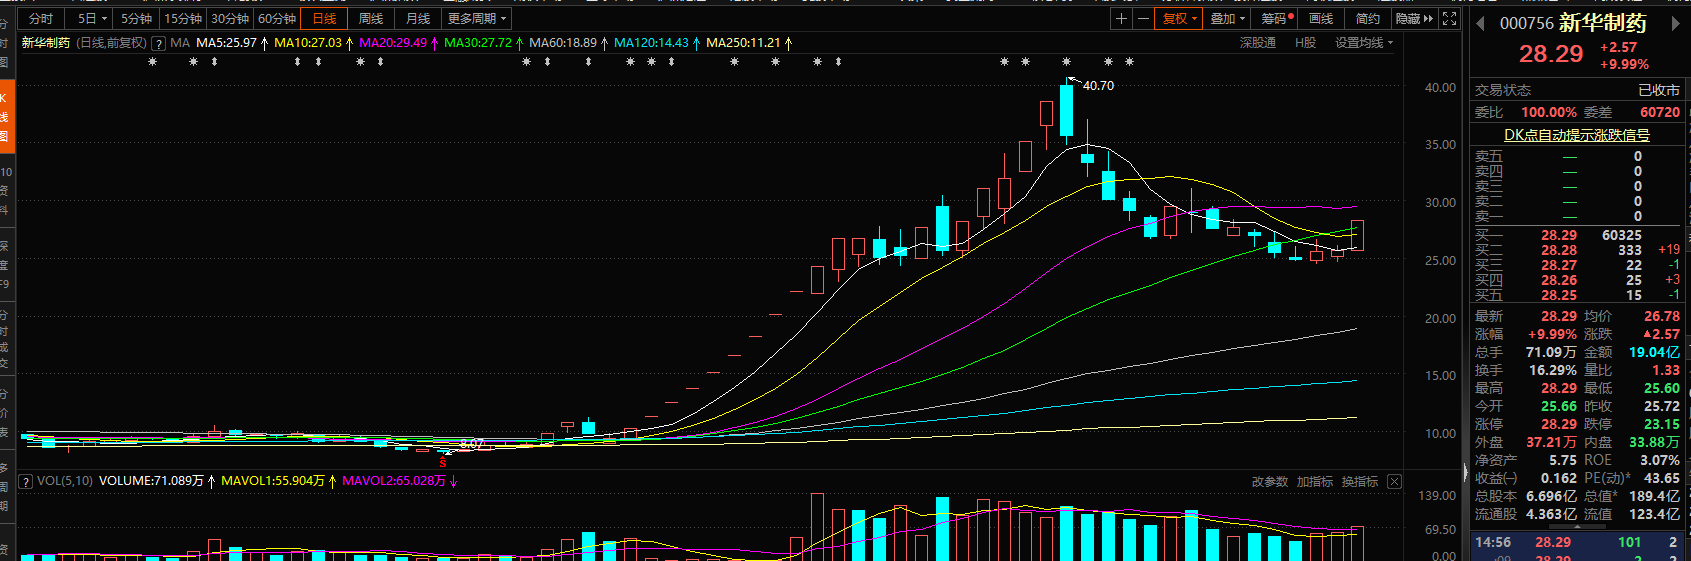This screenshot has height=561, width=1691.
Task: Click stock name 新华制药 in chart header
Action: click(x=46, y=43)
